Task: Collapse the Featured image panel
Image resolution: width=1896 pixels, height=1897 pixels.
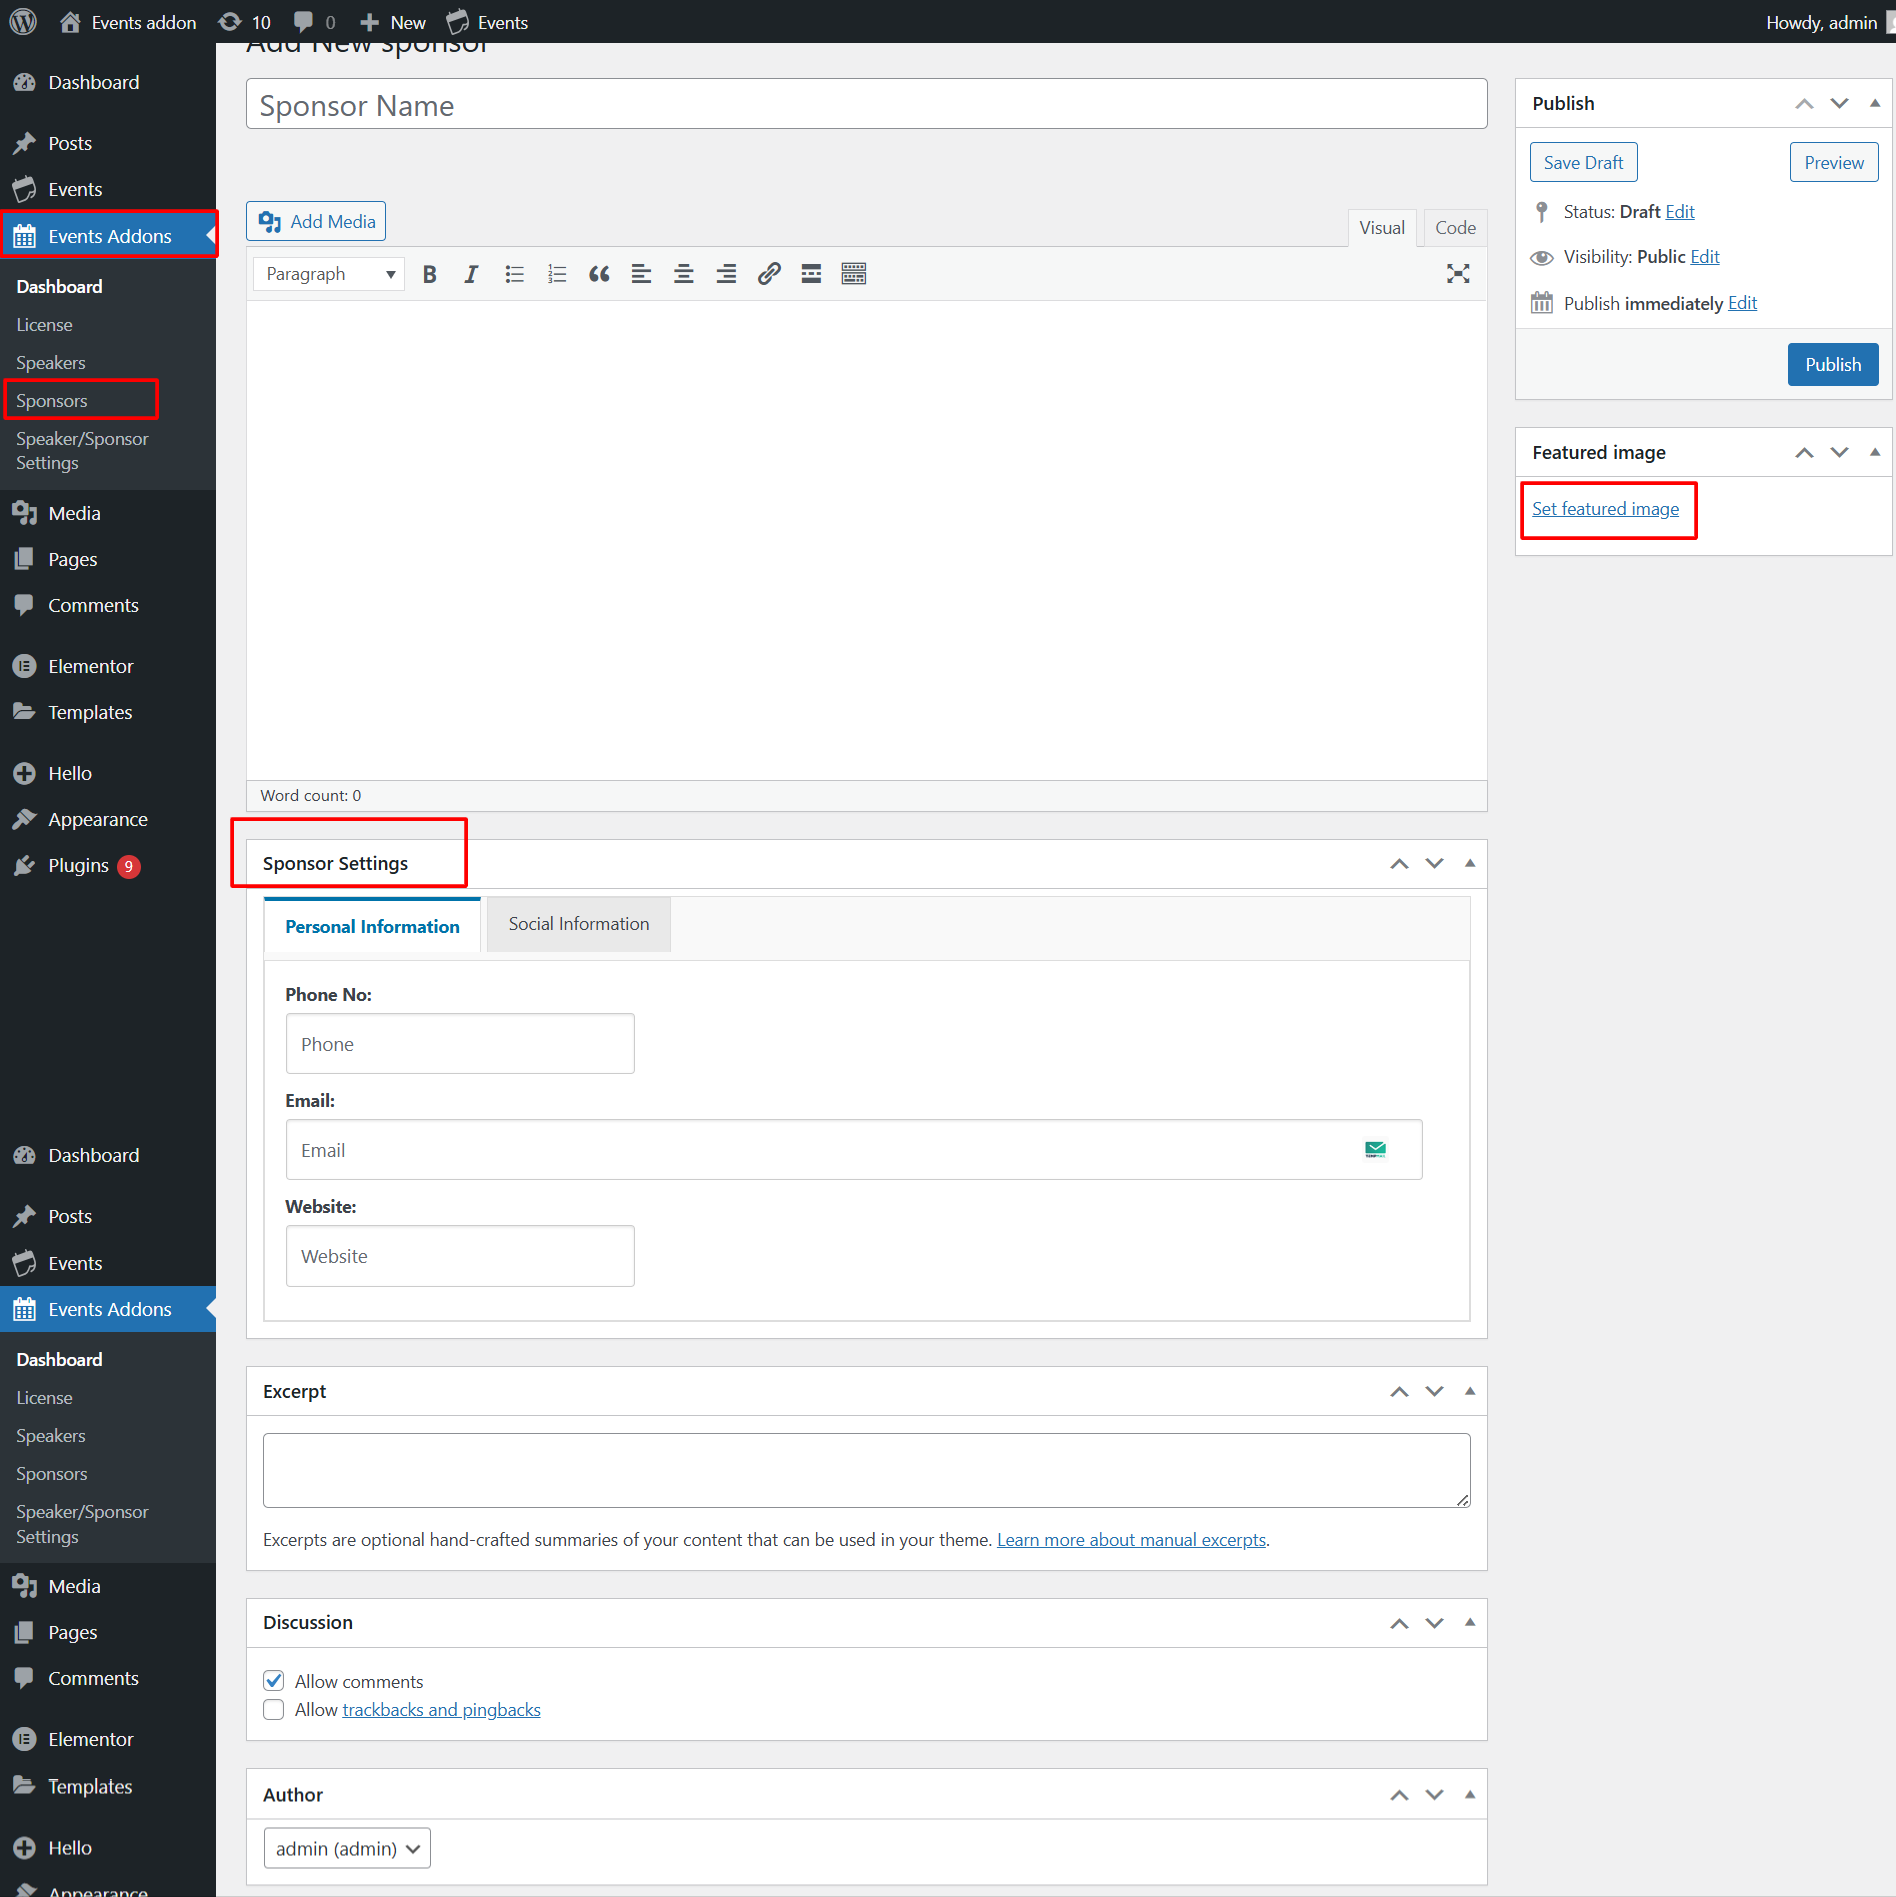Action: click(x=1874, y=452)
